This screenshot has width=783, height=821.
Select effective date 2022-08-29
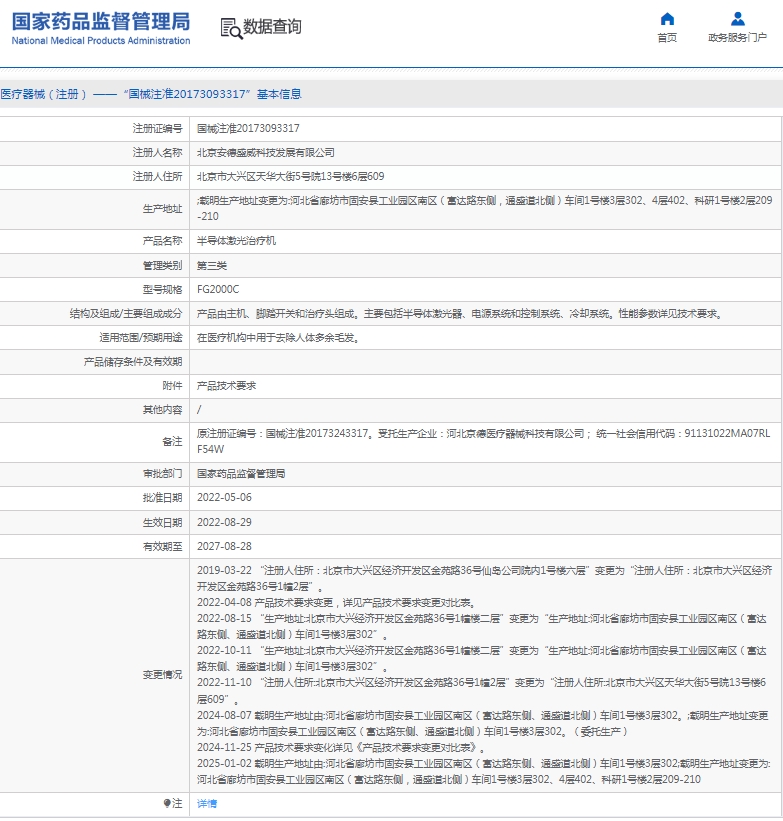(x=224, y=522)
